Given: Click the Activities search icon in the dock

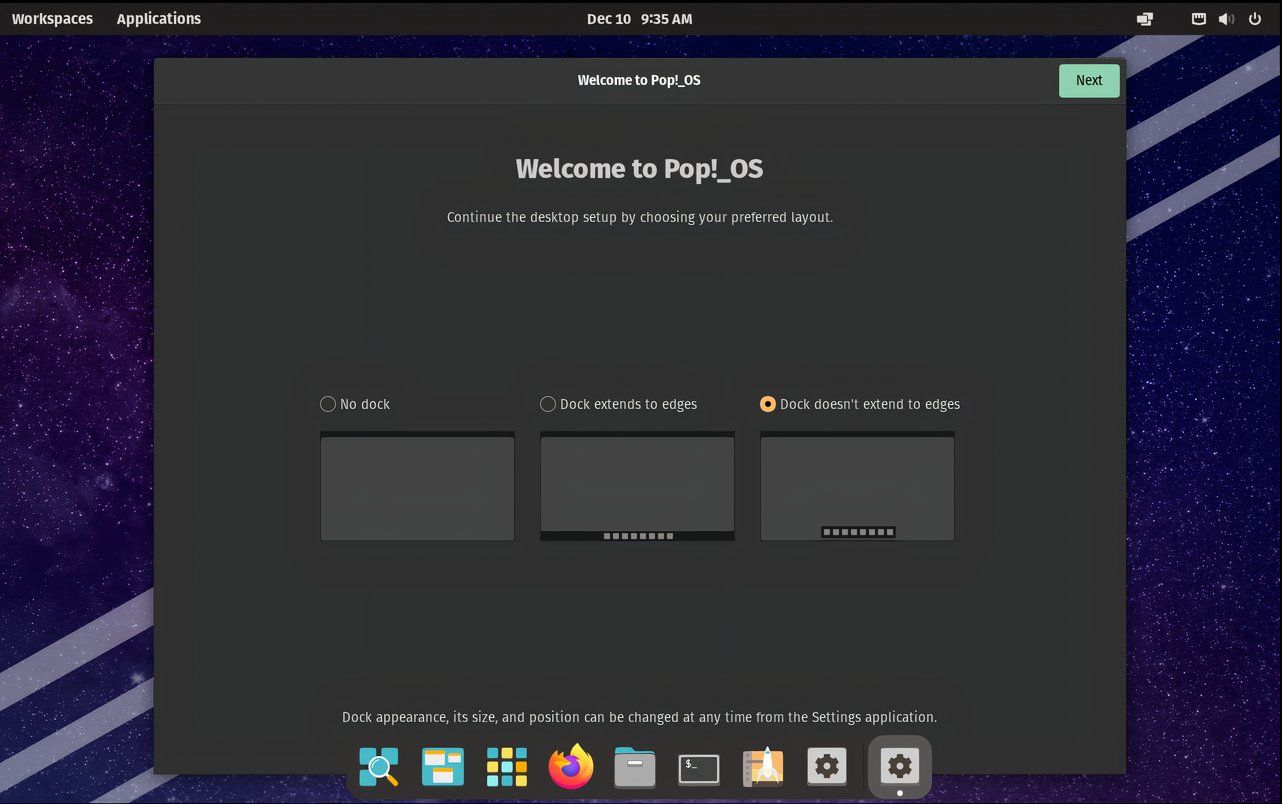Looking at the screenshot, I should click(x=378, y=767).
